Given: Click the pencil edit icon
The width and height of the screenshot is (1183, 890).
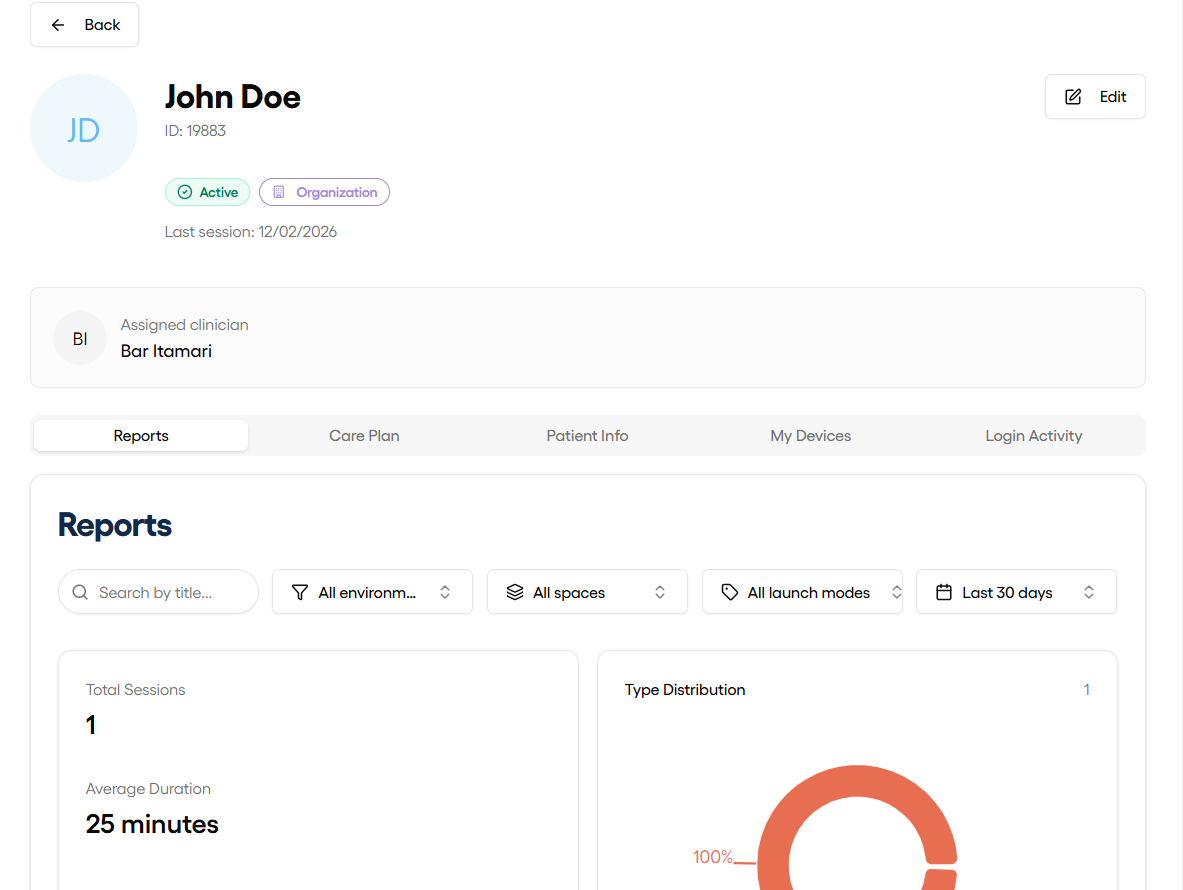Looking at the screenshot, I should tap(1073, 97).
